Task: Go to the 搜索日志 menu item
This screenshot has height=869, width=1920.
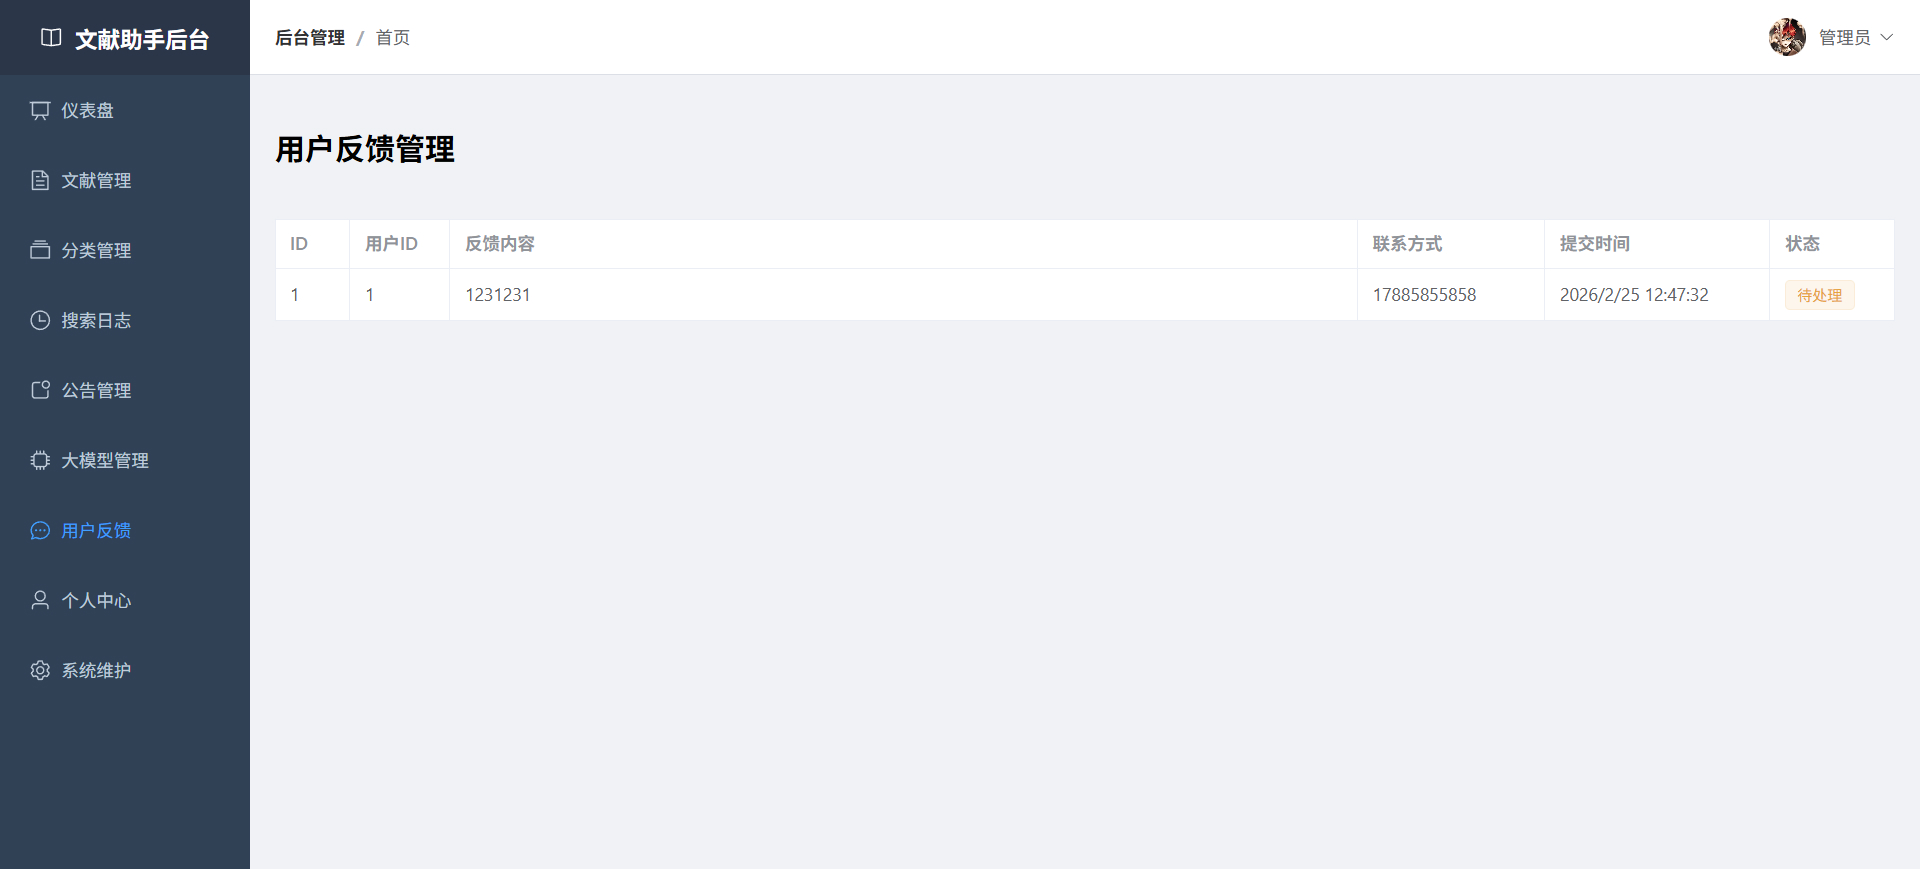Action: tap(96, 320)
